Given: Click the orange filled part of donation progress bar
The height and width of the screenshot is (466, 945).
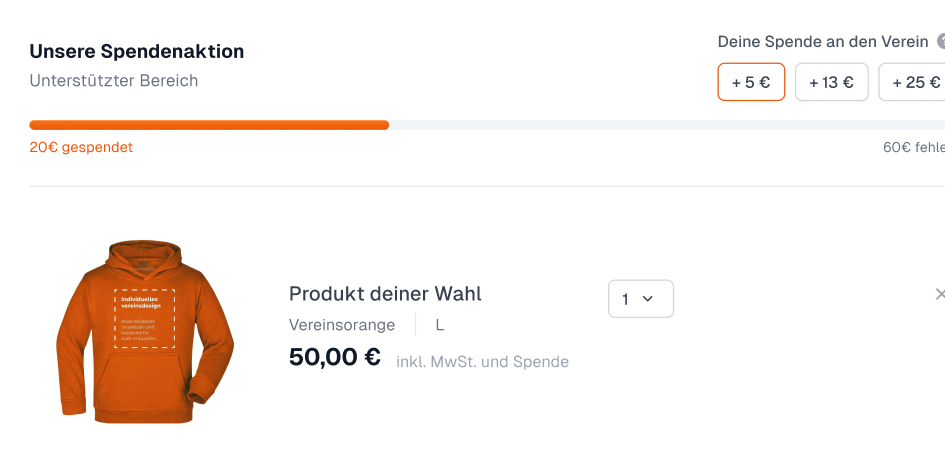Looking at the screenshot, I should (209, 125).
